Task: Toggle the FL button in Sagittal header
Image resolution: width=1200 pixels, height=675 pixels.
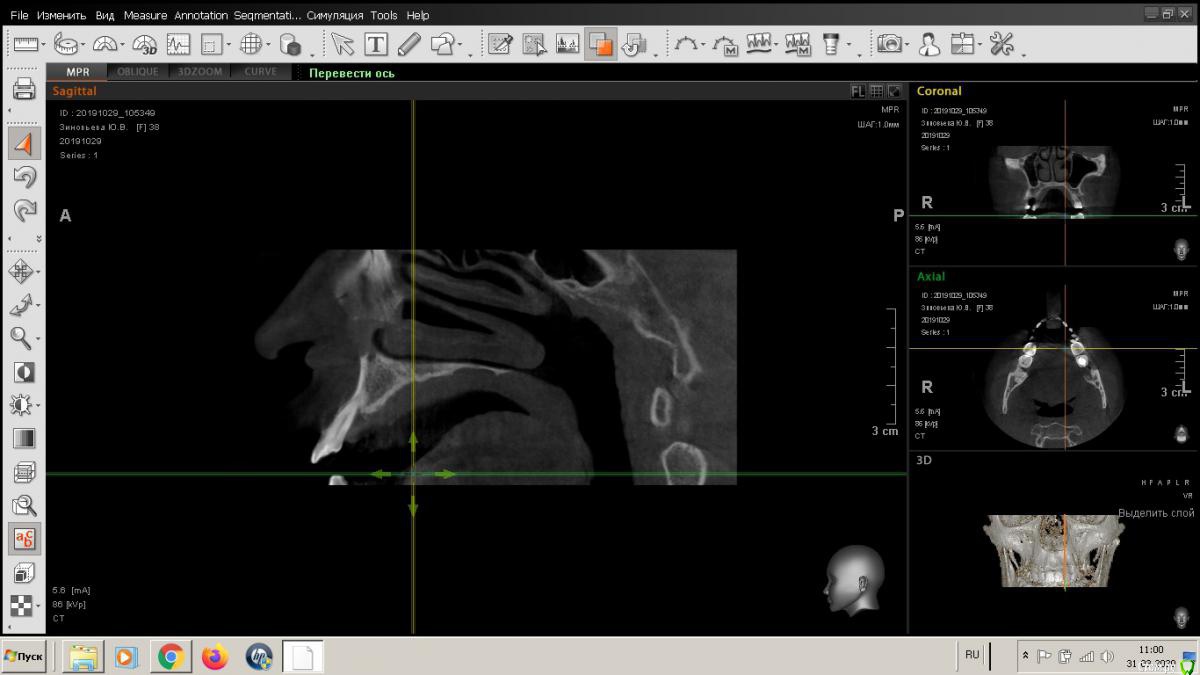Action: pos(858,91)
